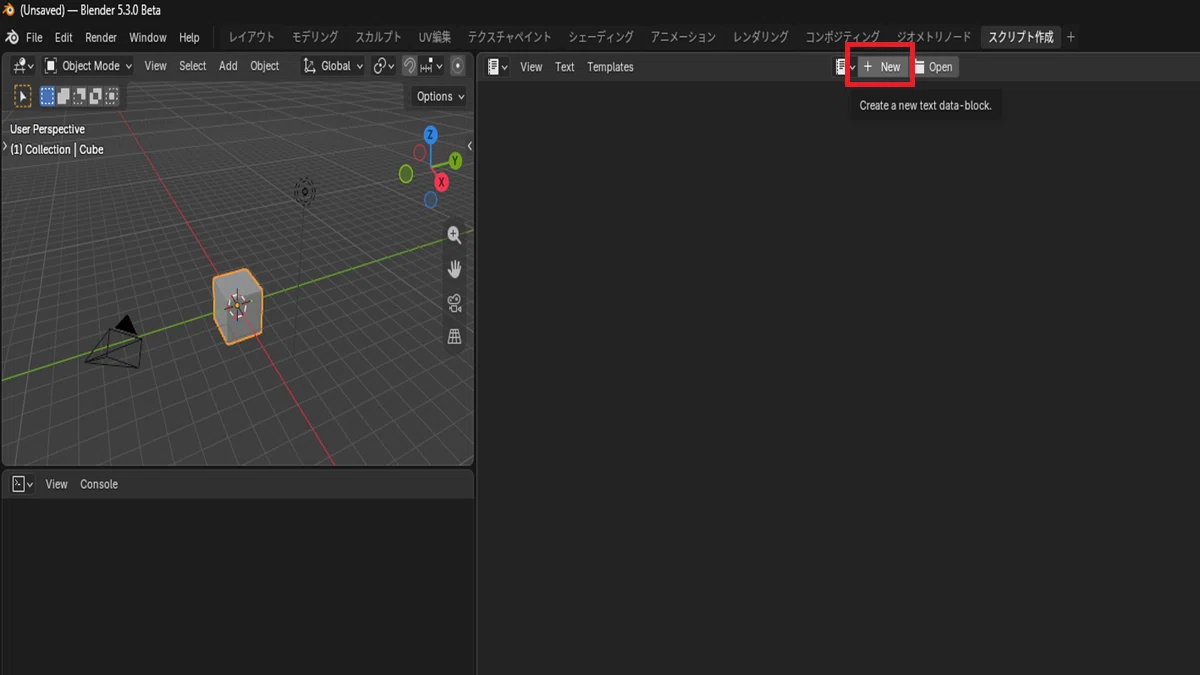The height and width of the screenshot is (675, 1200).
Task: Switch to the コンポジティング workspace tab
Action: (x=843, y=37)
